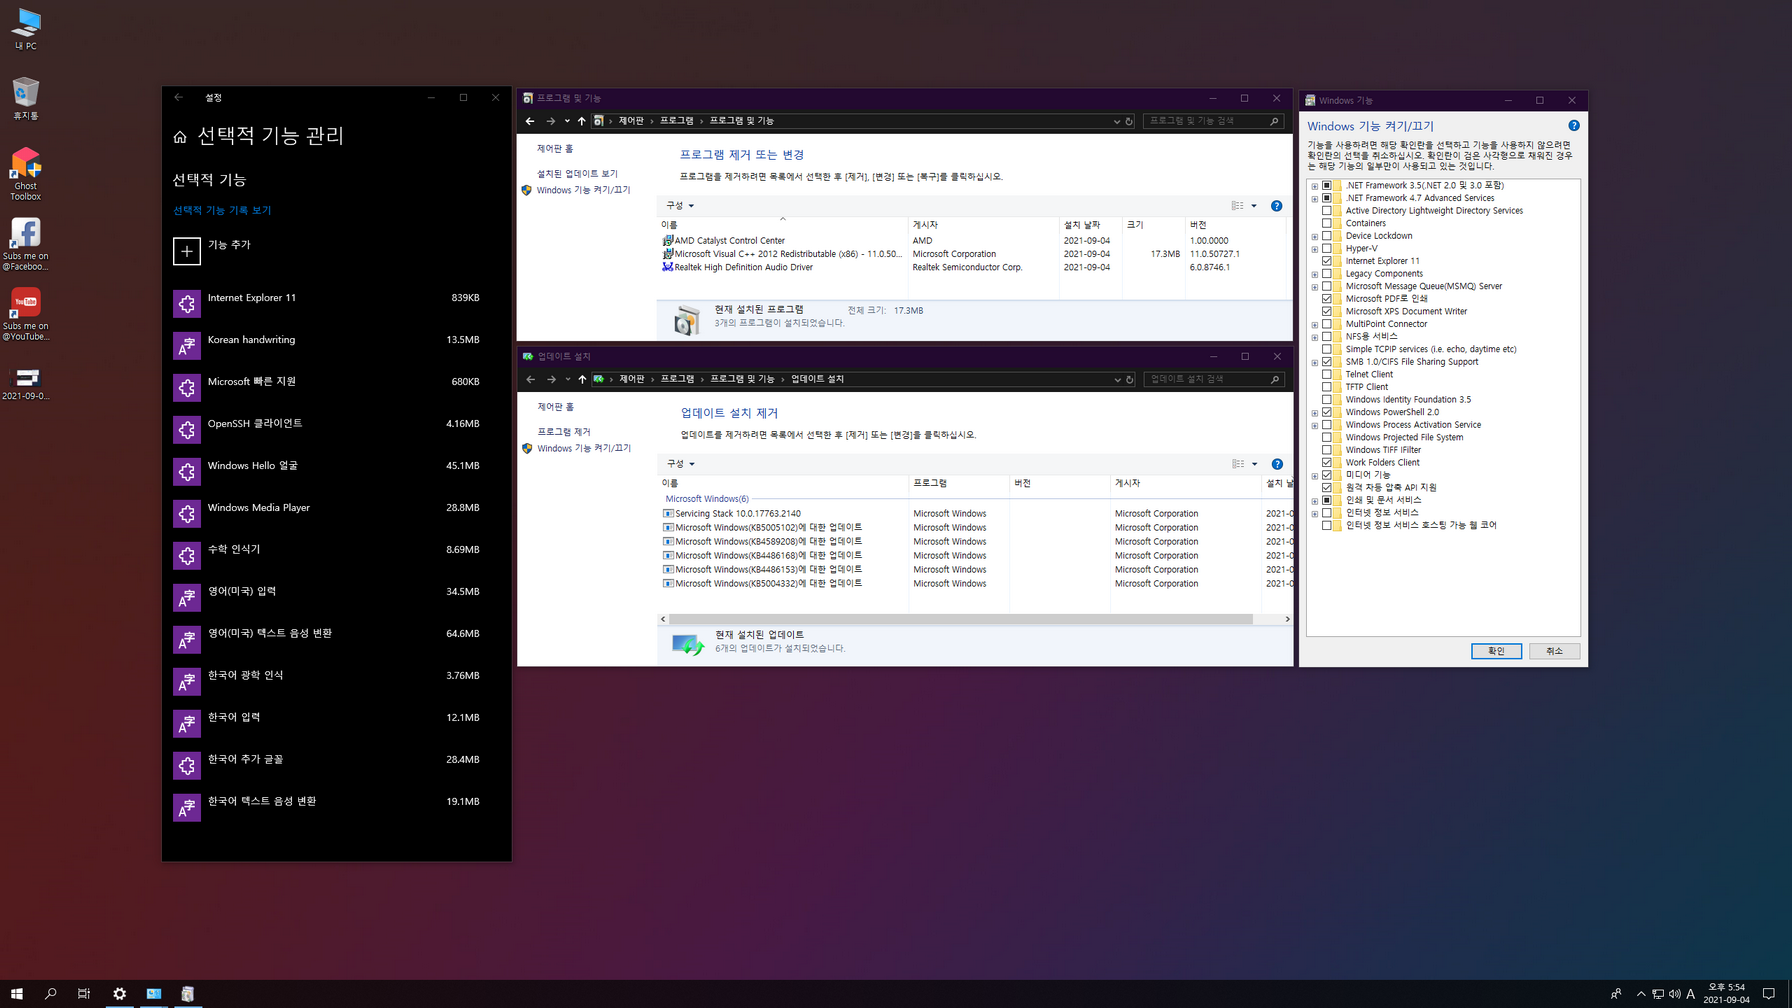Click help icon in 업데이트 설치 window
Viewport: 1792px width, 1008px height.
1277,464
